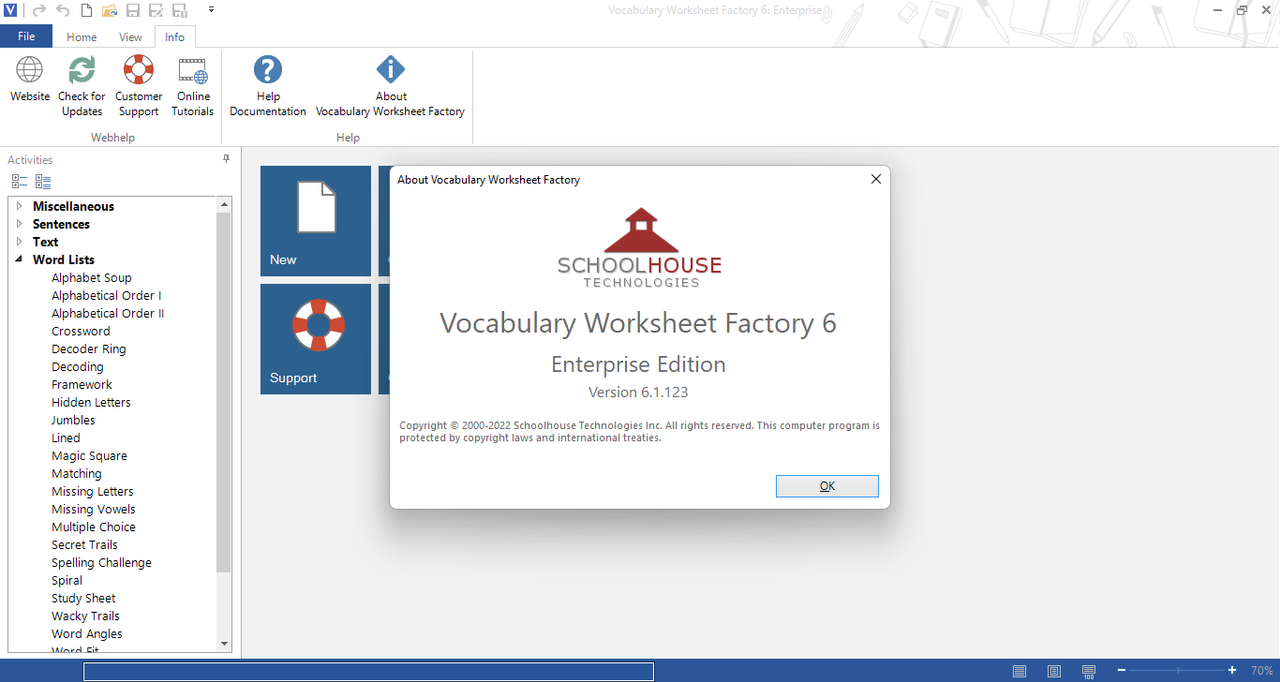This screenshot has height=682, width=1280.
Task: Select Hidden Letters activity
Action: pos(91,403)
